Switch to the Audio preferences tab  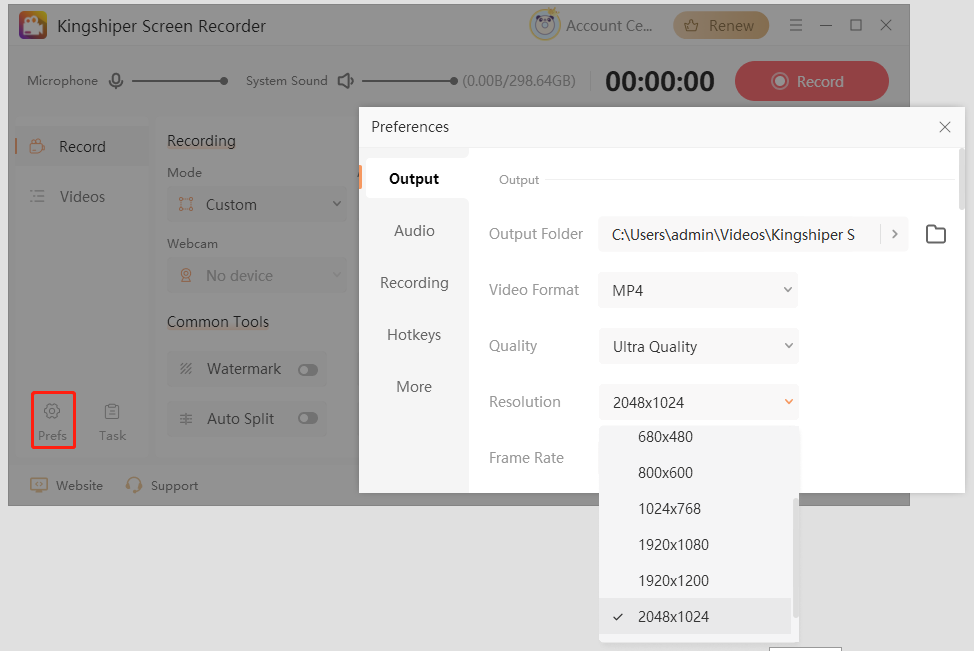pyautogui.click(x=414, y=231)
